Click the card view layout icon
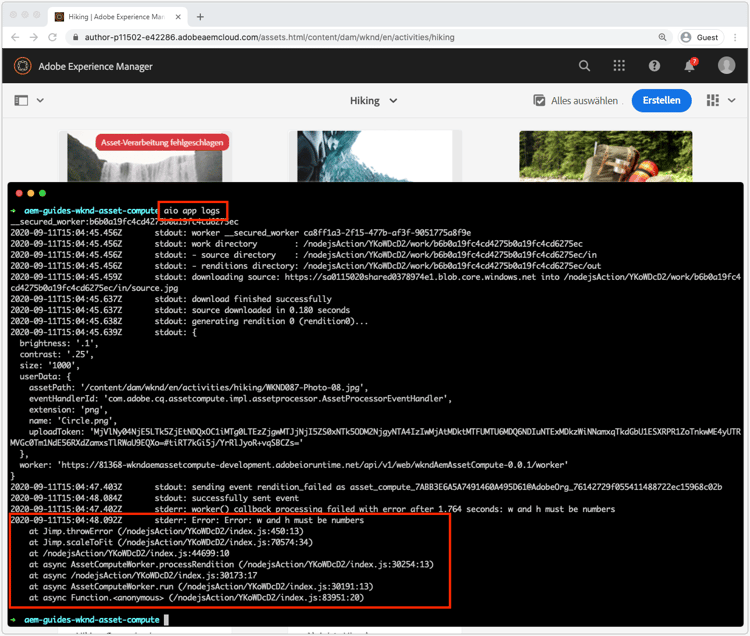The width and height of the screenshot is (750, 636). click(713, 100)
